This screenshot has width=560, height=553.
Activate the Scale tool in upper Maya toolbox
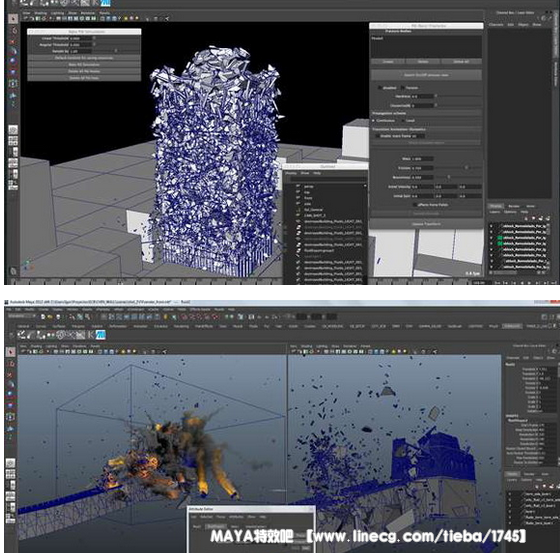pyautogui.click(x=13, y=72)
